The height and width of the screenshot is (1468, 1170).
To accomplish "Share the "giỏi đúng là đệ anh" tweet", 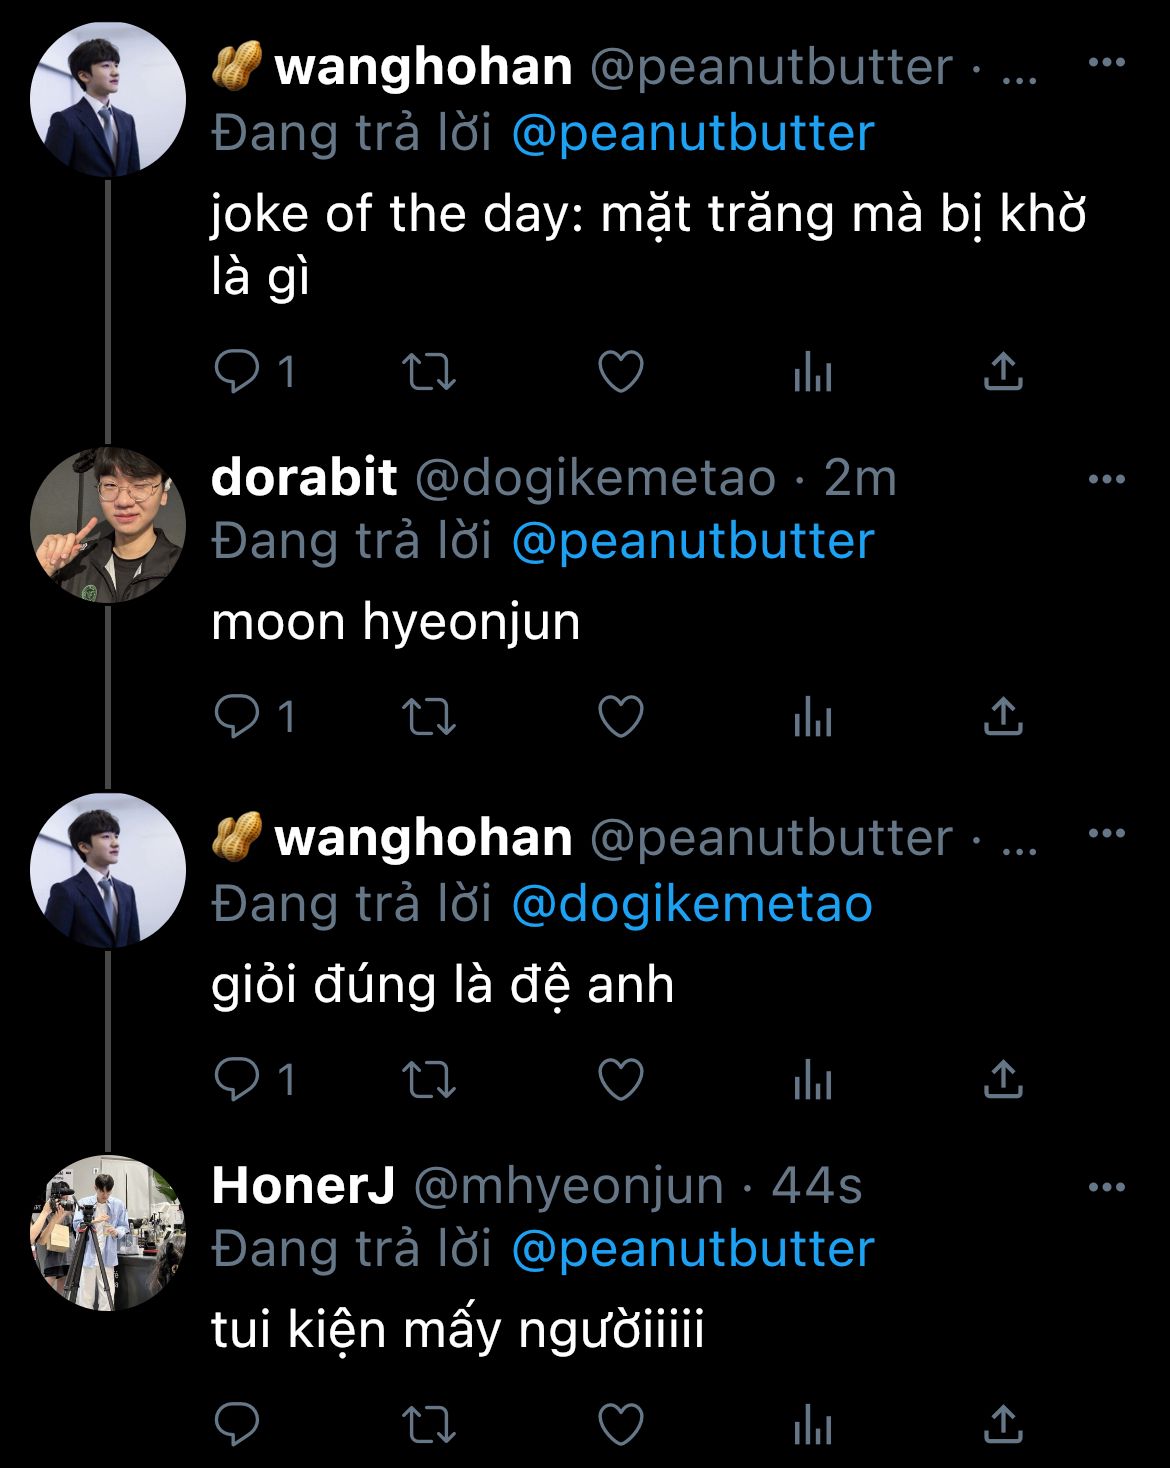I will click(x=1003, y=1080).
